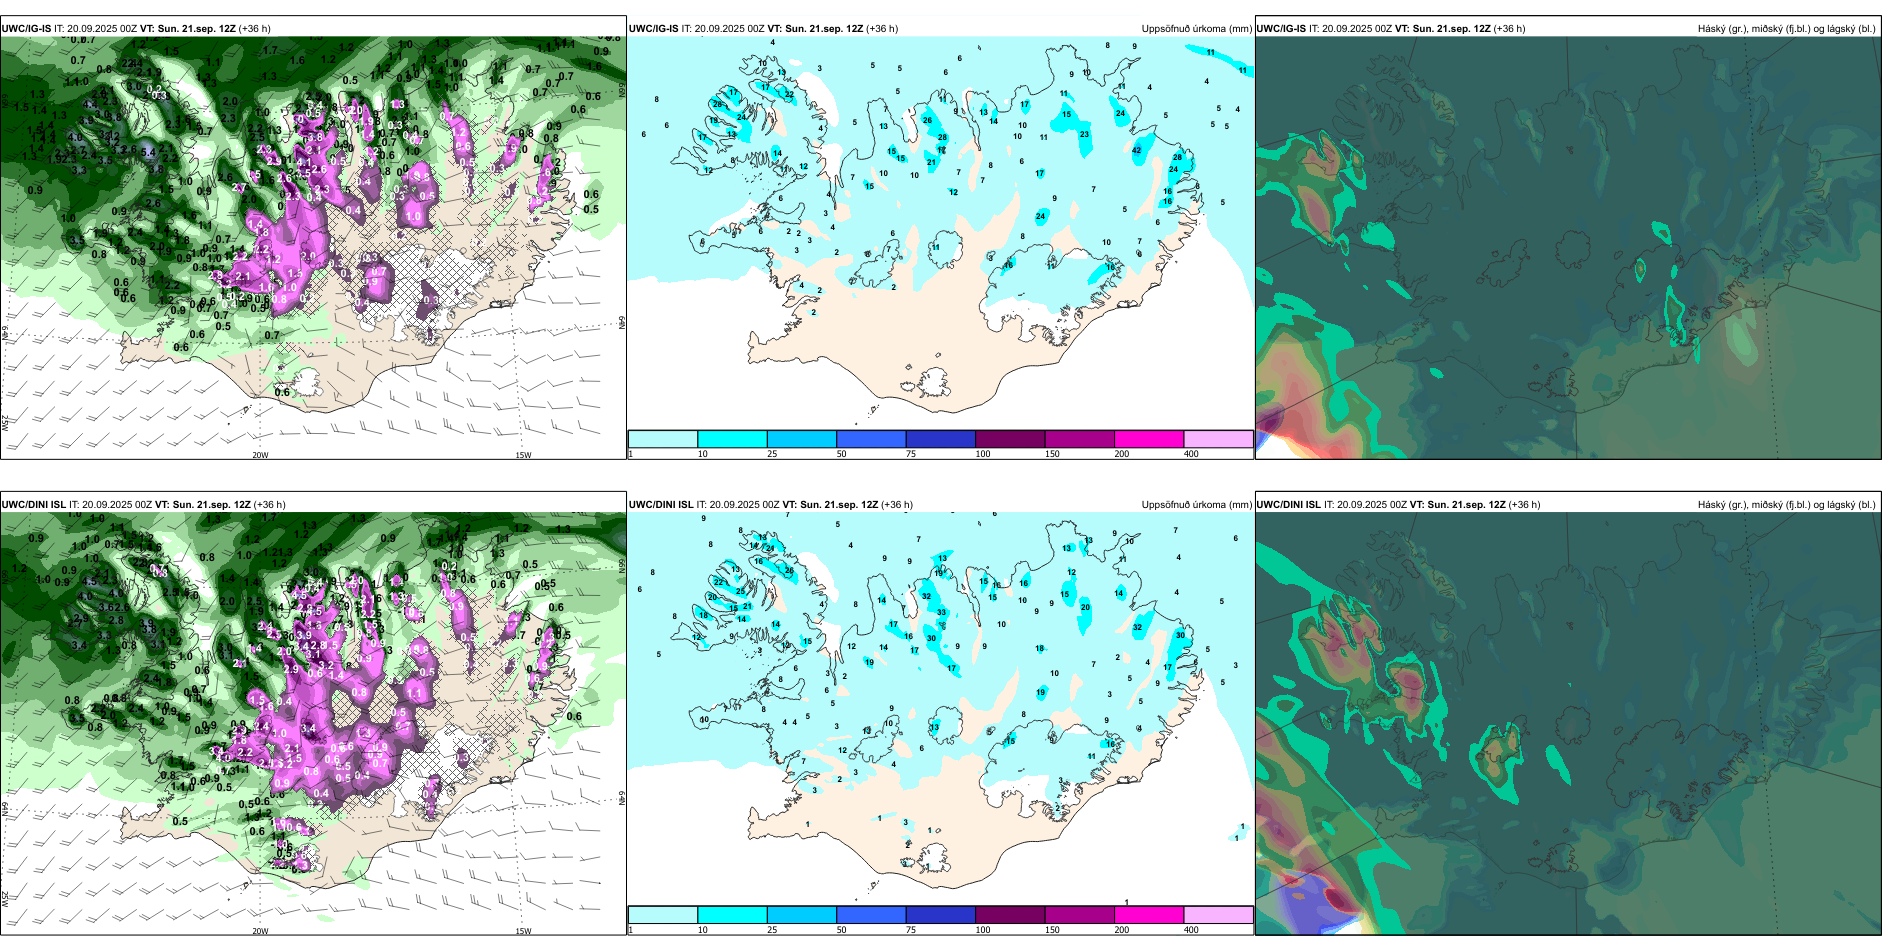1900x950 pixels.
Task: Select the 1–10 mm swatch in IG-IS legend
Action: (663, 439)
